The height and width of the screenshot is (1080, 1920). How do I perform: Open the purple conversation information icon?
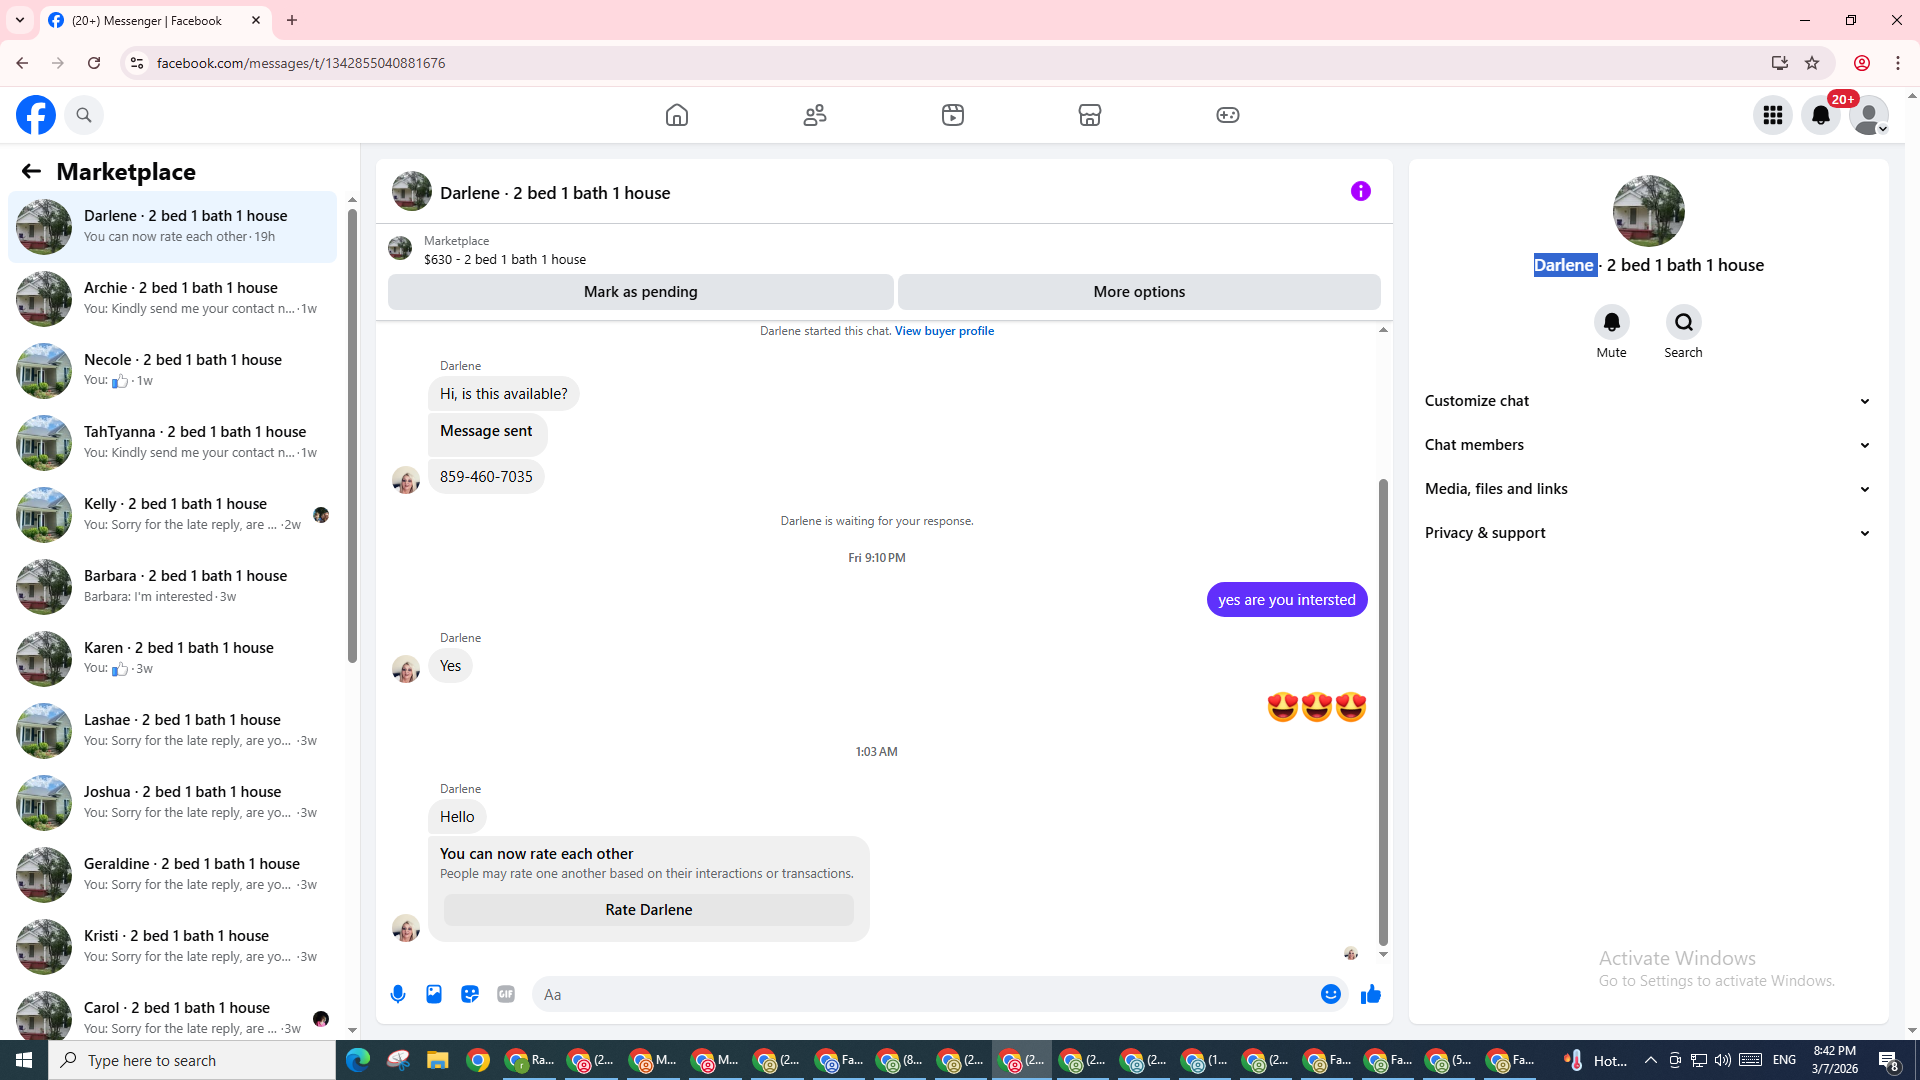(1361, 191)
